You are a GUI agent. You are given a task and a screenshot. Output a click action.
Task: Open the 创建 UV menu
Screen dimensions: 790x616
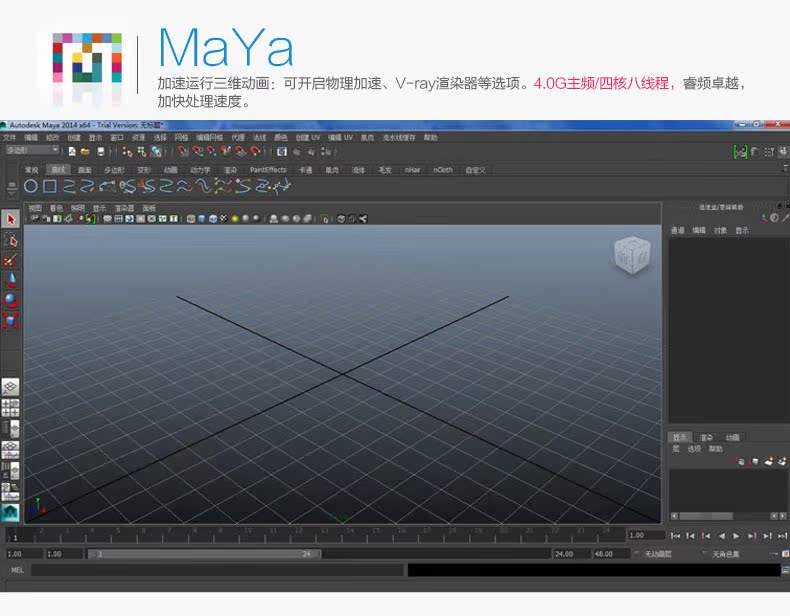pyautogui.click(x=308, y=138)
